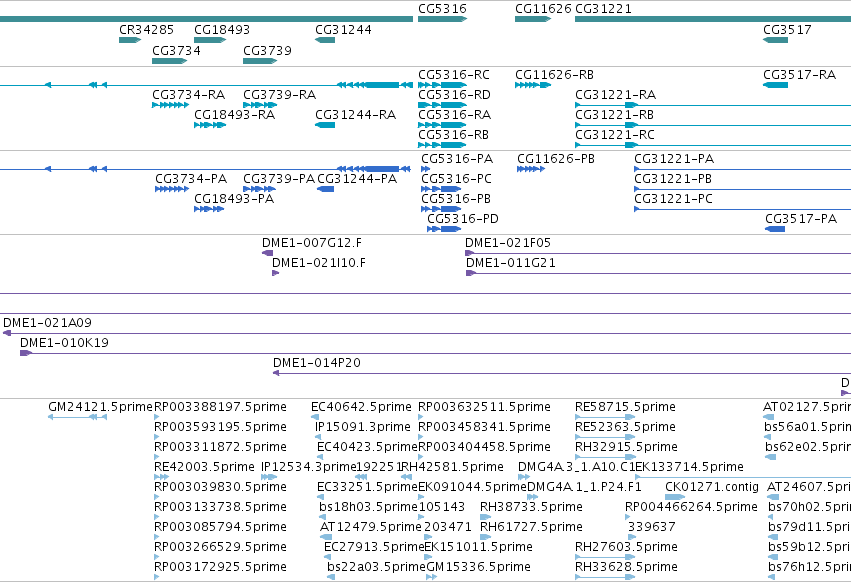The height and width of the screenshot is (582, 851).
Task: Click clone DME1-021A09
Action: (x=427, y=333)
